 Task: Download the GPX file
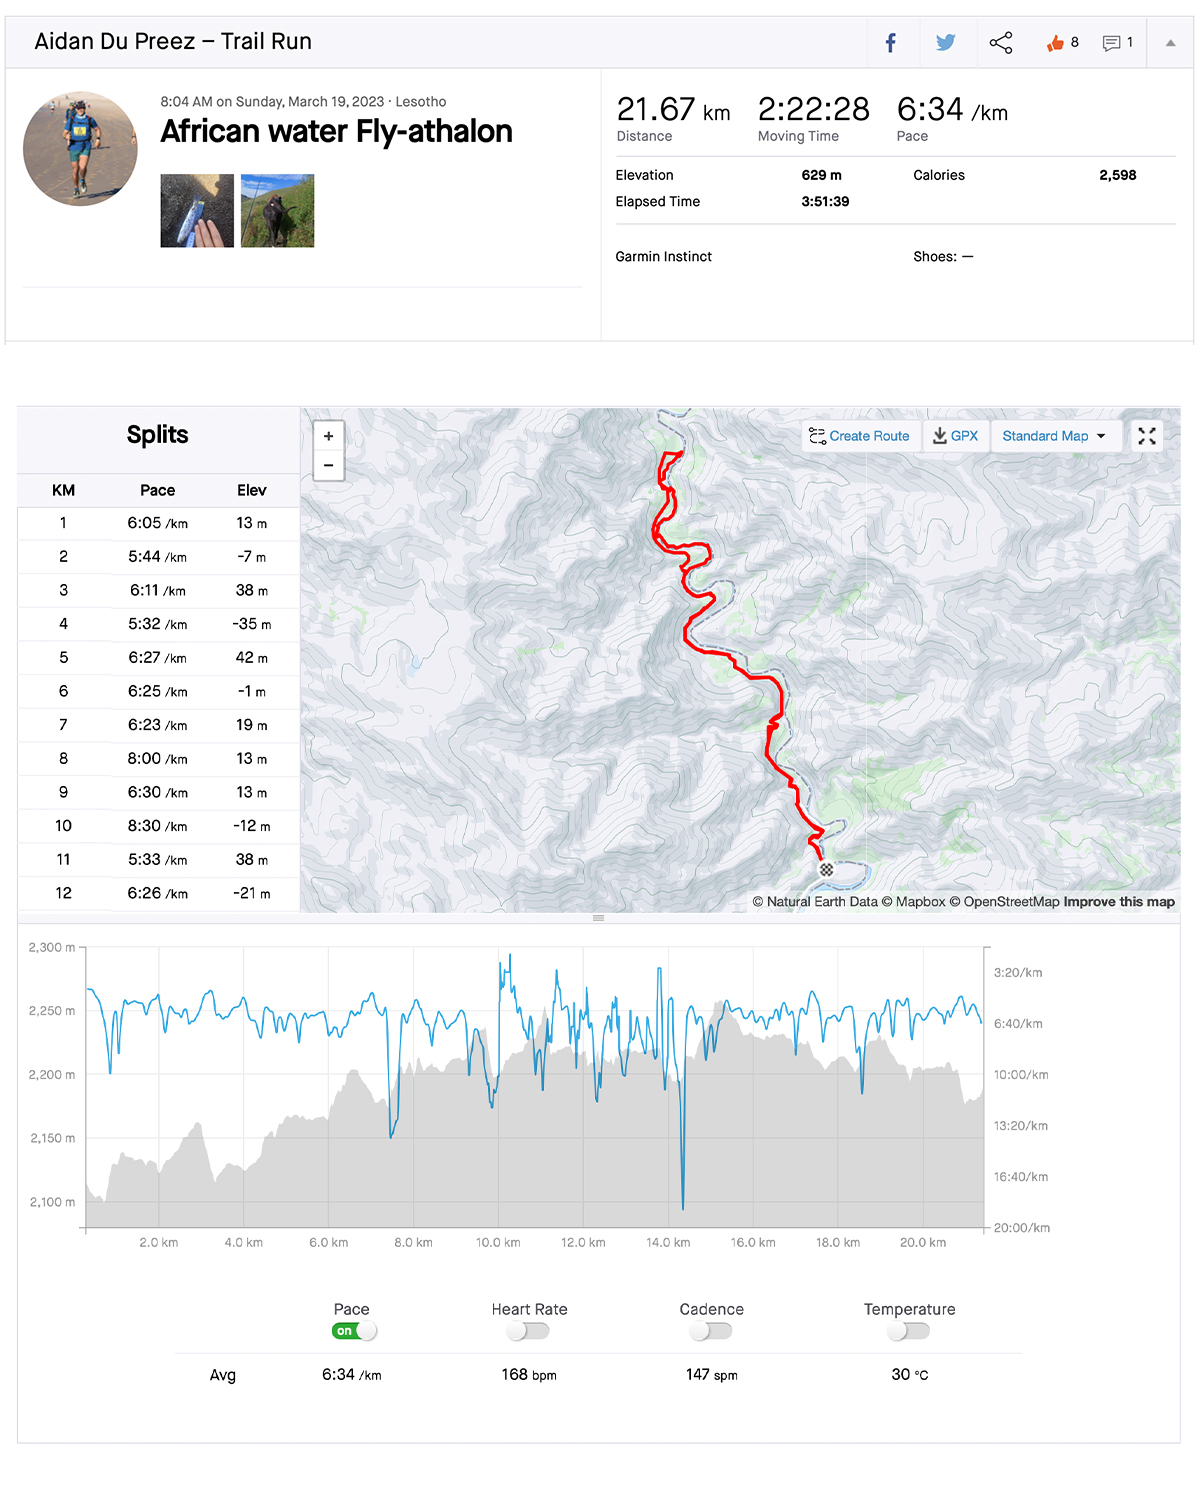(955, 436)
